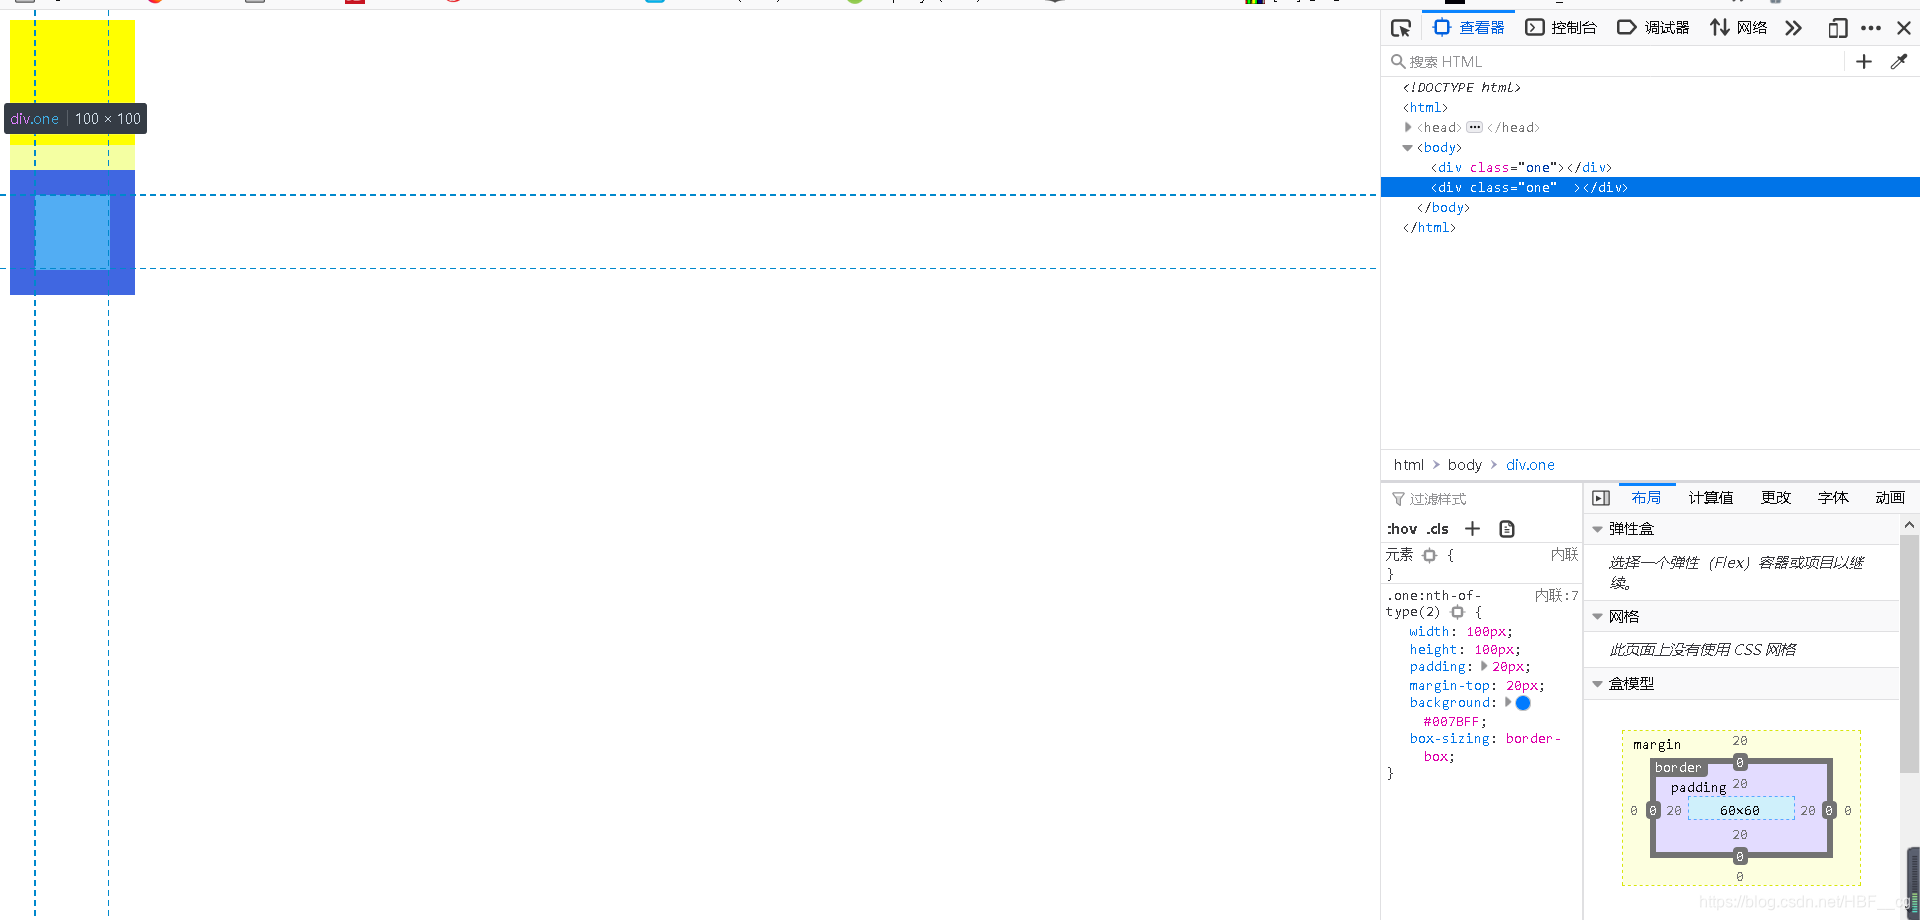The image size is (1920, 920).
Task: Switch to the 网络 network tab
Action: (1739, 28)
